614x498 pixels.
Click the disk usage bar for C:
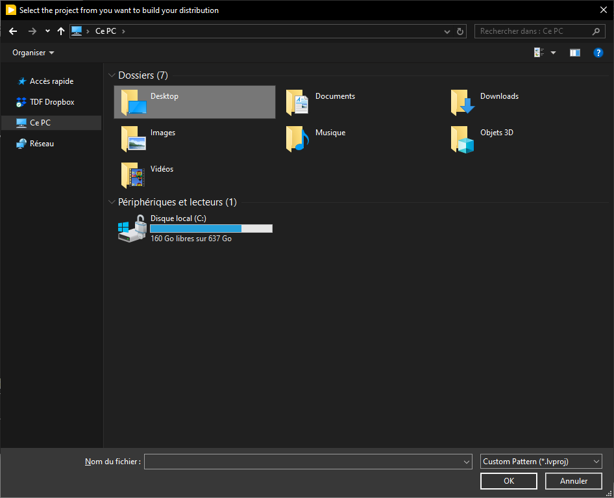[211, 229]
